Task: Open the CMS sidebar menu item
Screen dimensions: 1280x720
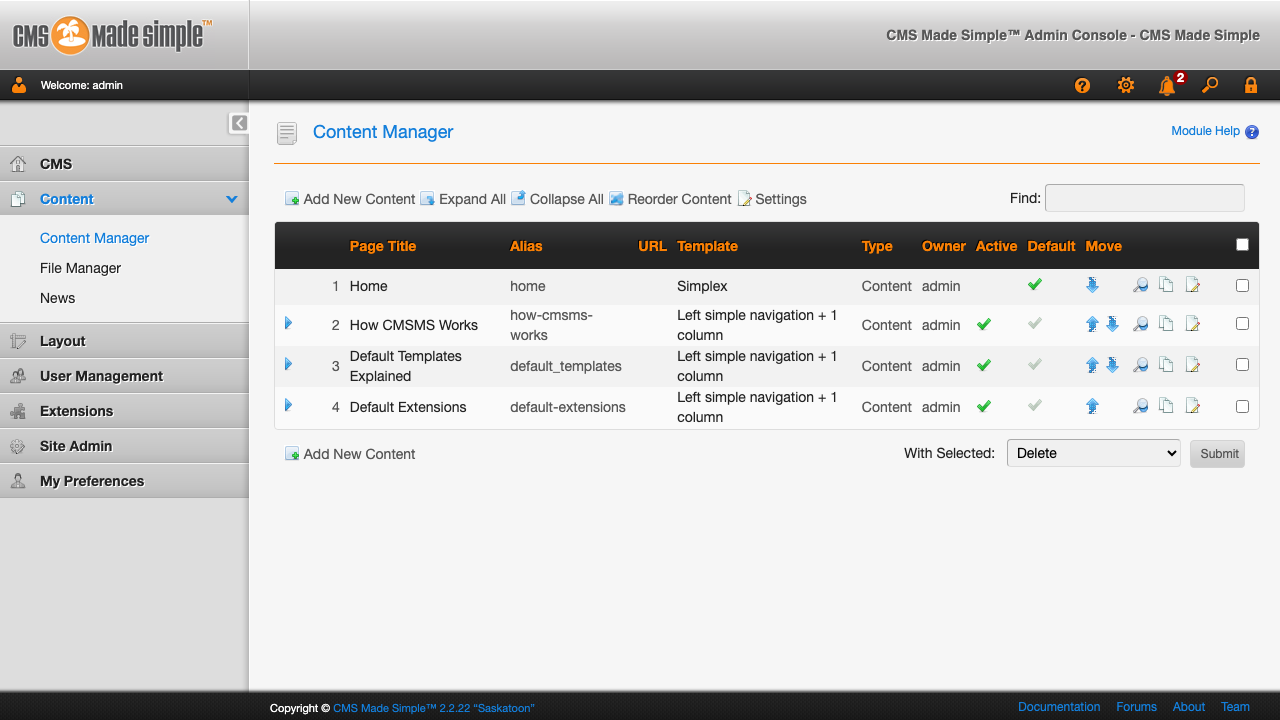Action: coord(124,164)
